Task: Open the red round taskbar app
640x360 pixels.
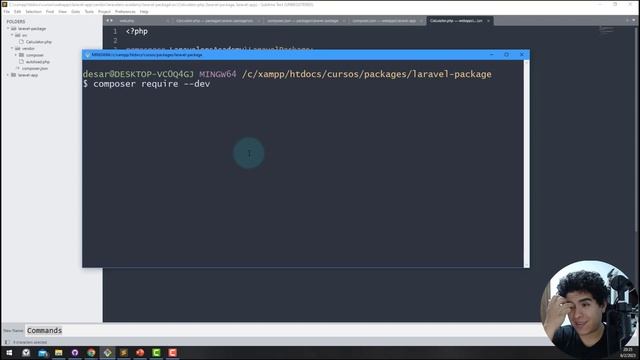Action: [x=140, y=352]
